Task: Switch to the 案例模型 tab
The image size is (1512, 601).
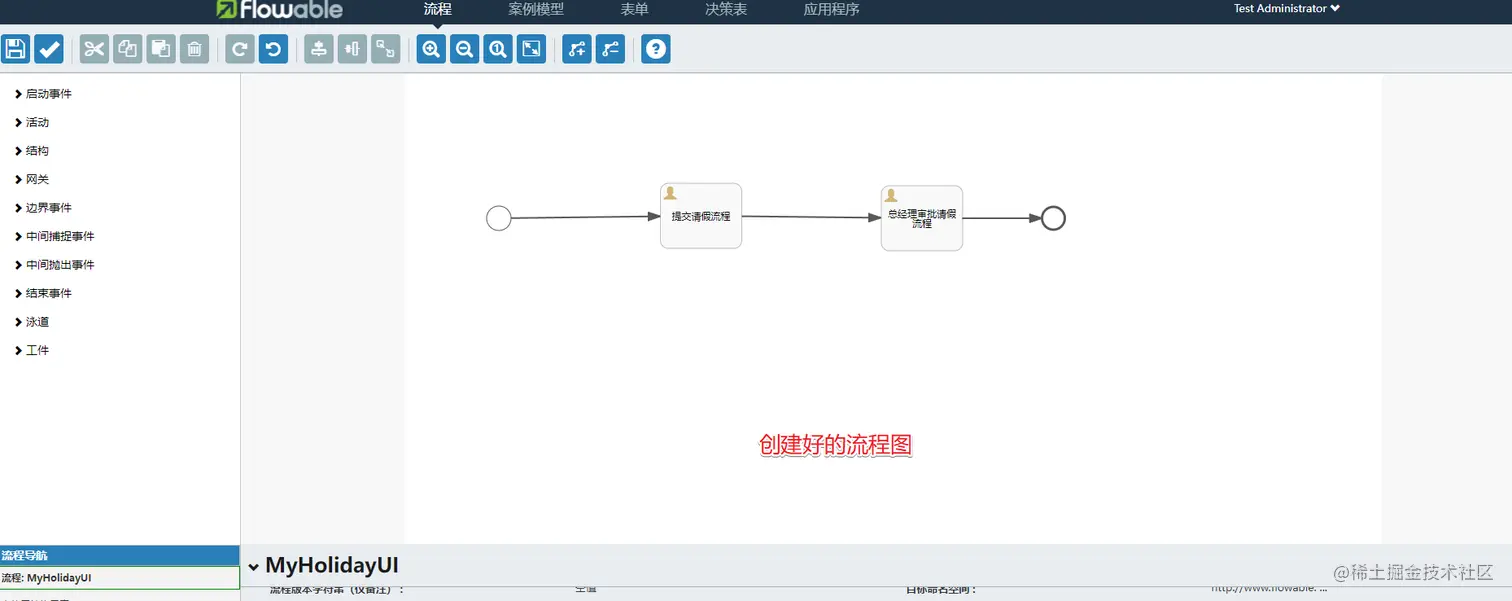Action: (536, 9)
